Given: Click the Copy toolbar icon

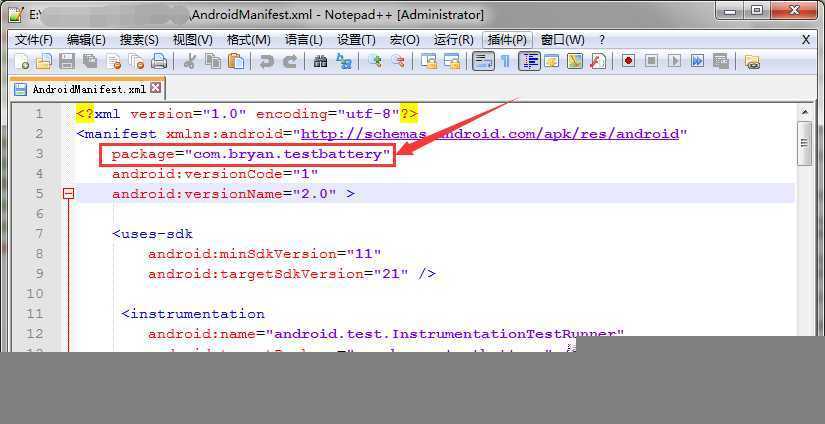Looking at the screenshot, I should pos(213,62).
